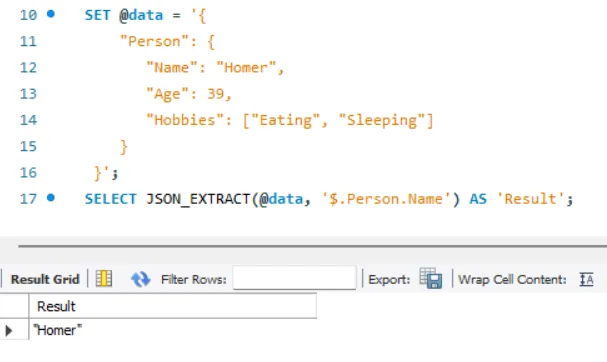Click the "Name" key on line 12
This screenshot has width=607, height=362.
click(x=171, y=67)
